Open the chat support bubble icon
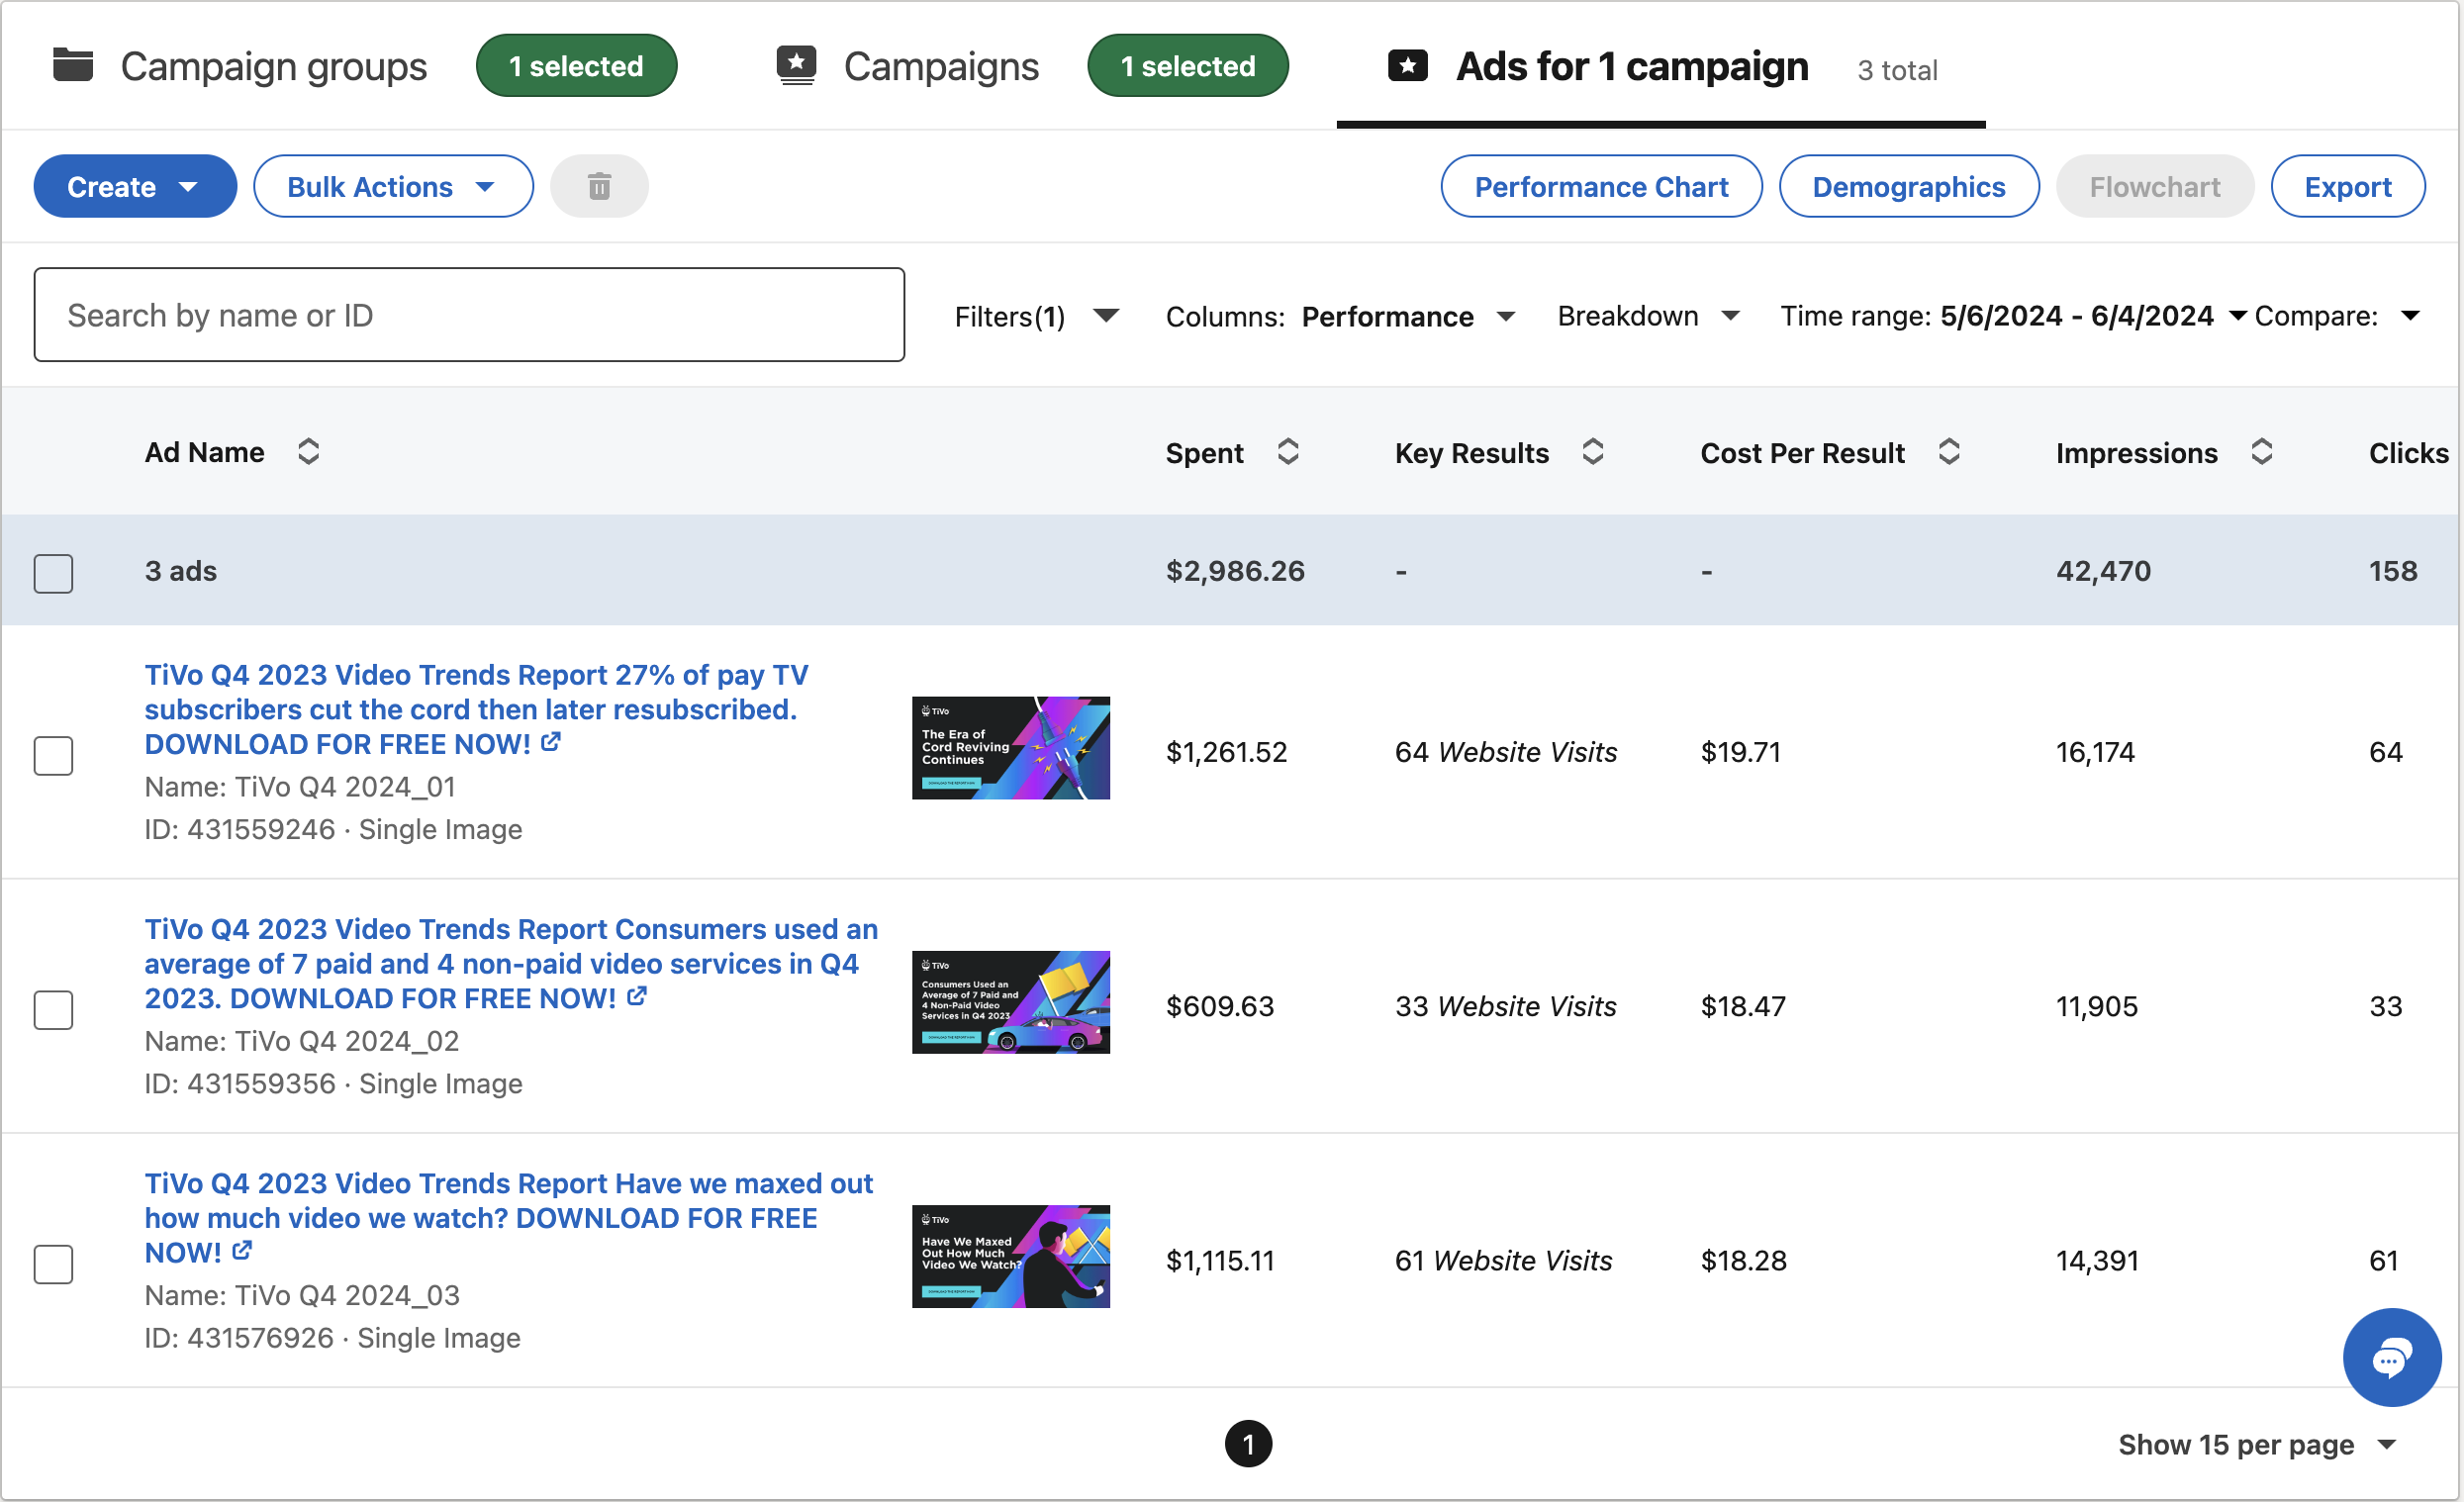Image resolution: width=2464 pixels, height=1502 pixels. point(2391,1358)
